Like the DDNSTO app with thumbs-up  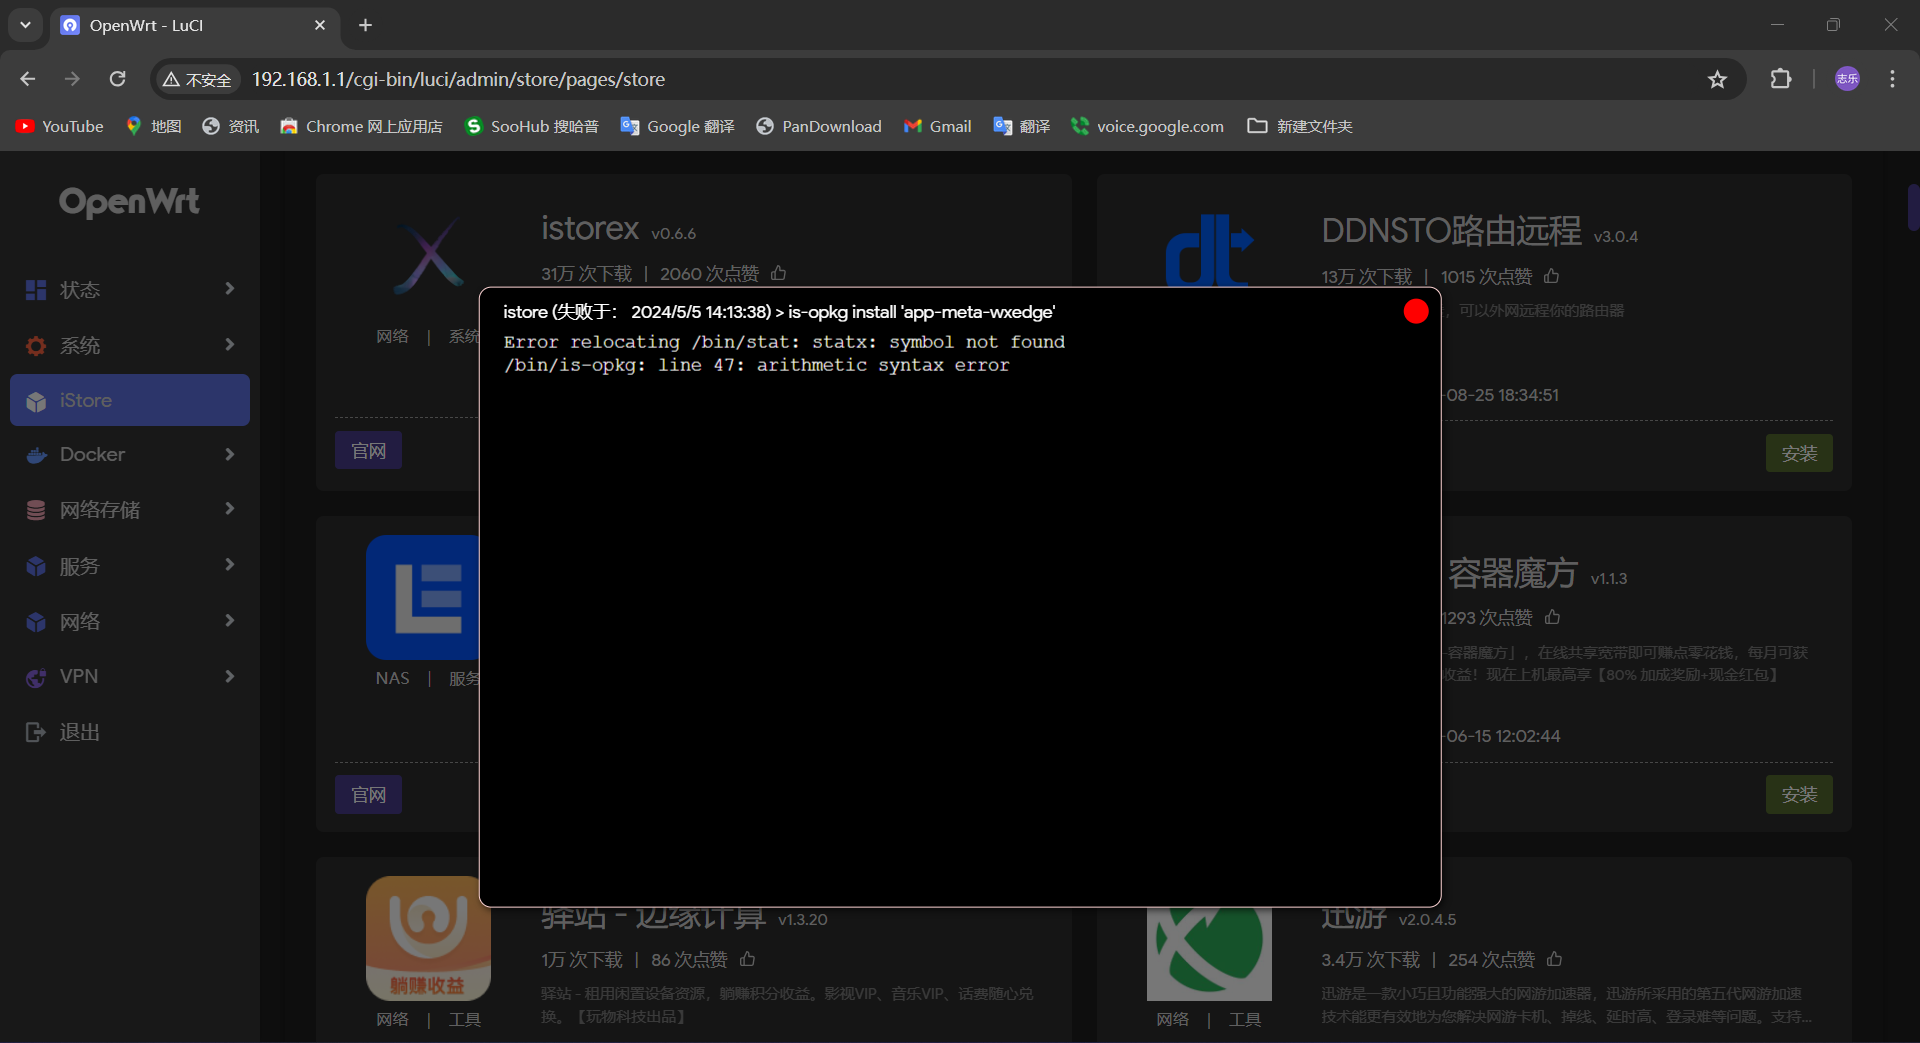coord(1551,276)
